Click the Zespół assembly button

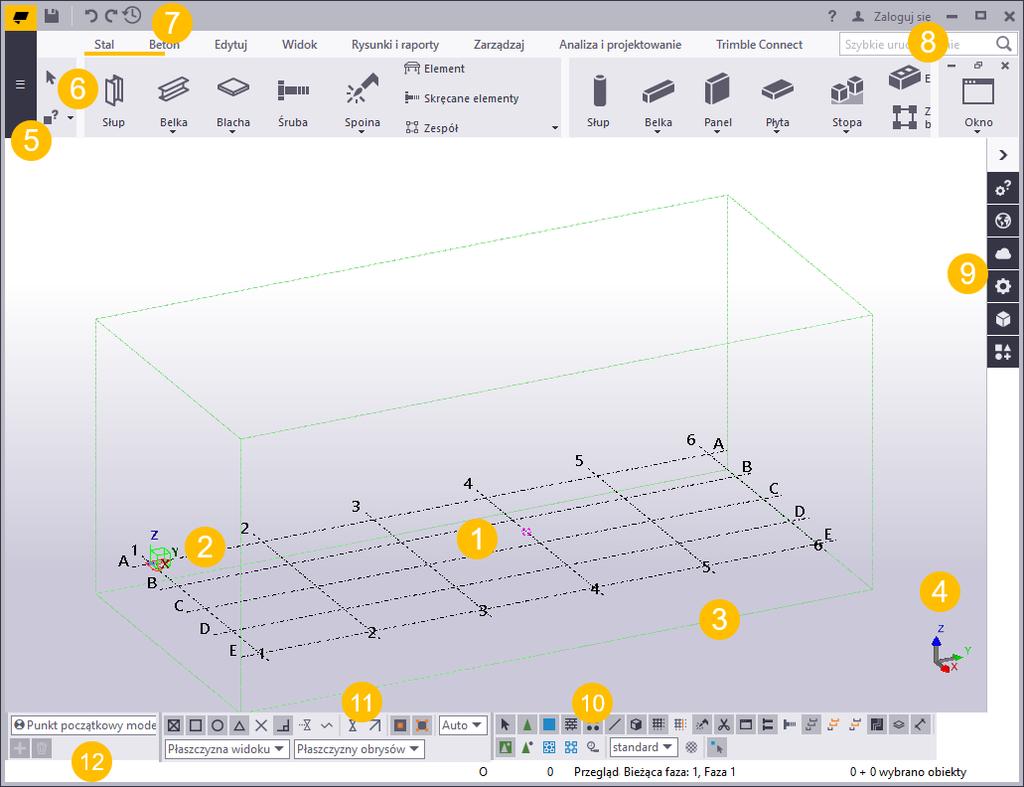tap(432, 127)
